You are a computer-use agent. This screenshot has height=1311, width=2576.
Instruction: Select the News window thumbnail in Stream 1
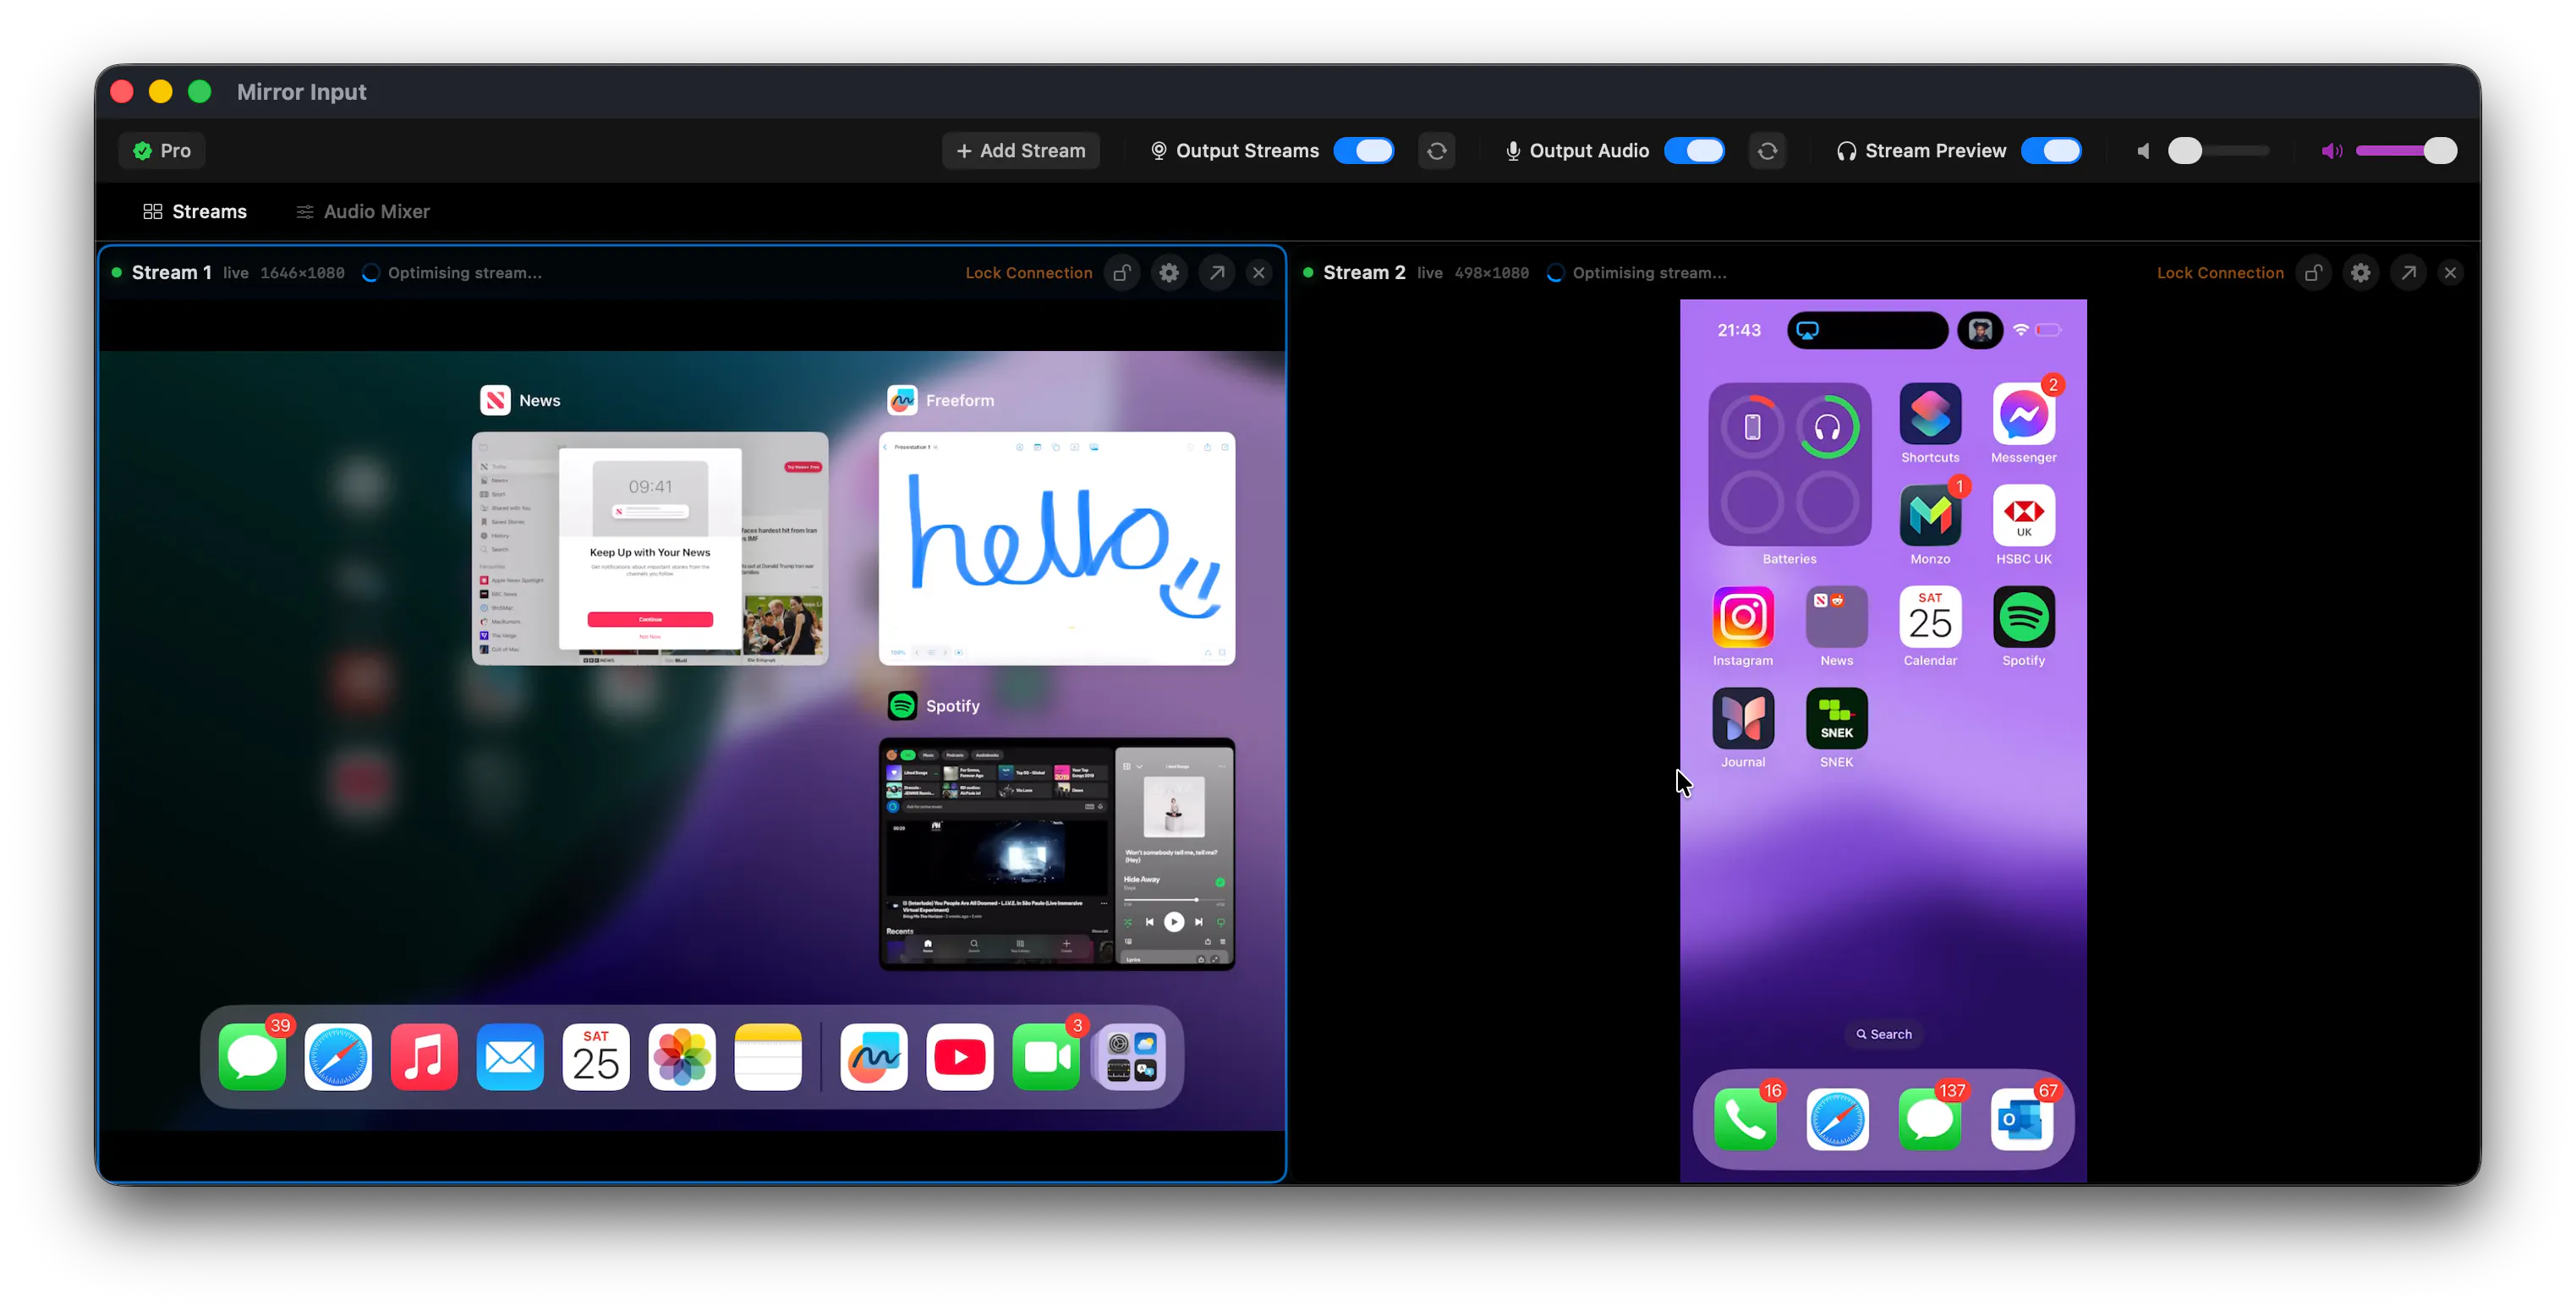[x=650, y=549]
